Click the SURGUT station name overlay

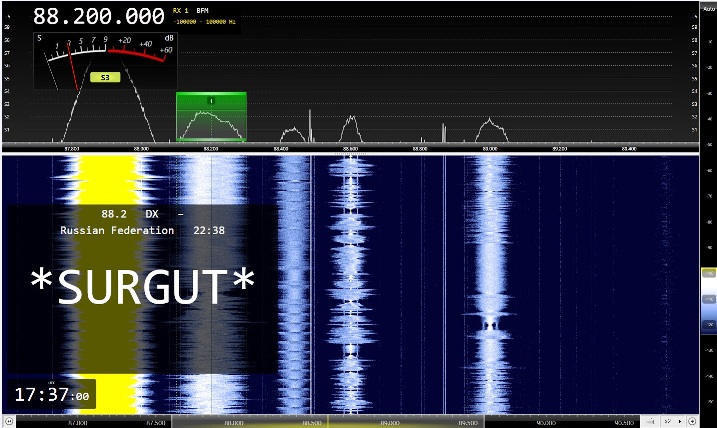pos(142,287)
